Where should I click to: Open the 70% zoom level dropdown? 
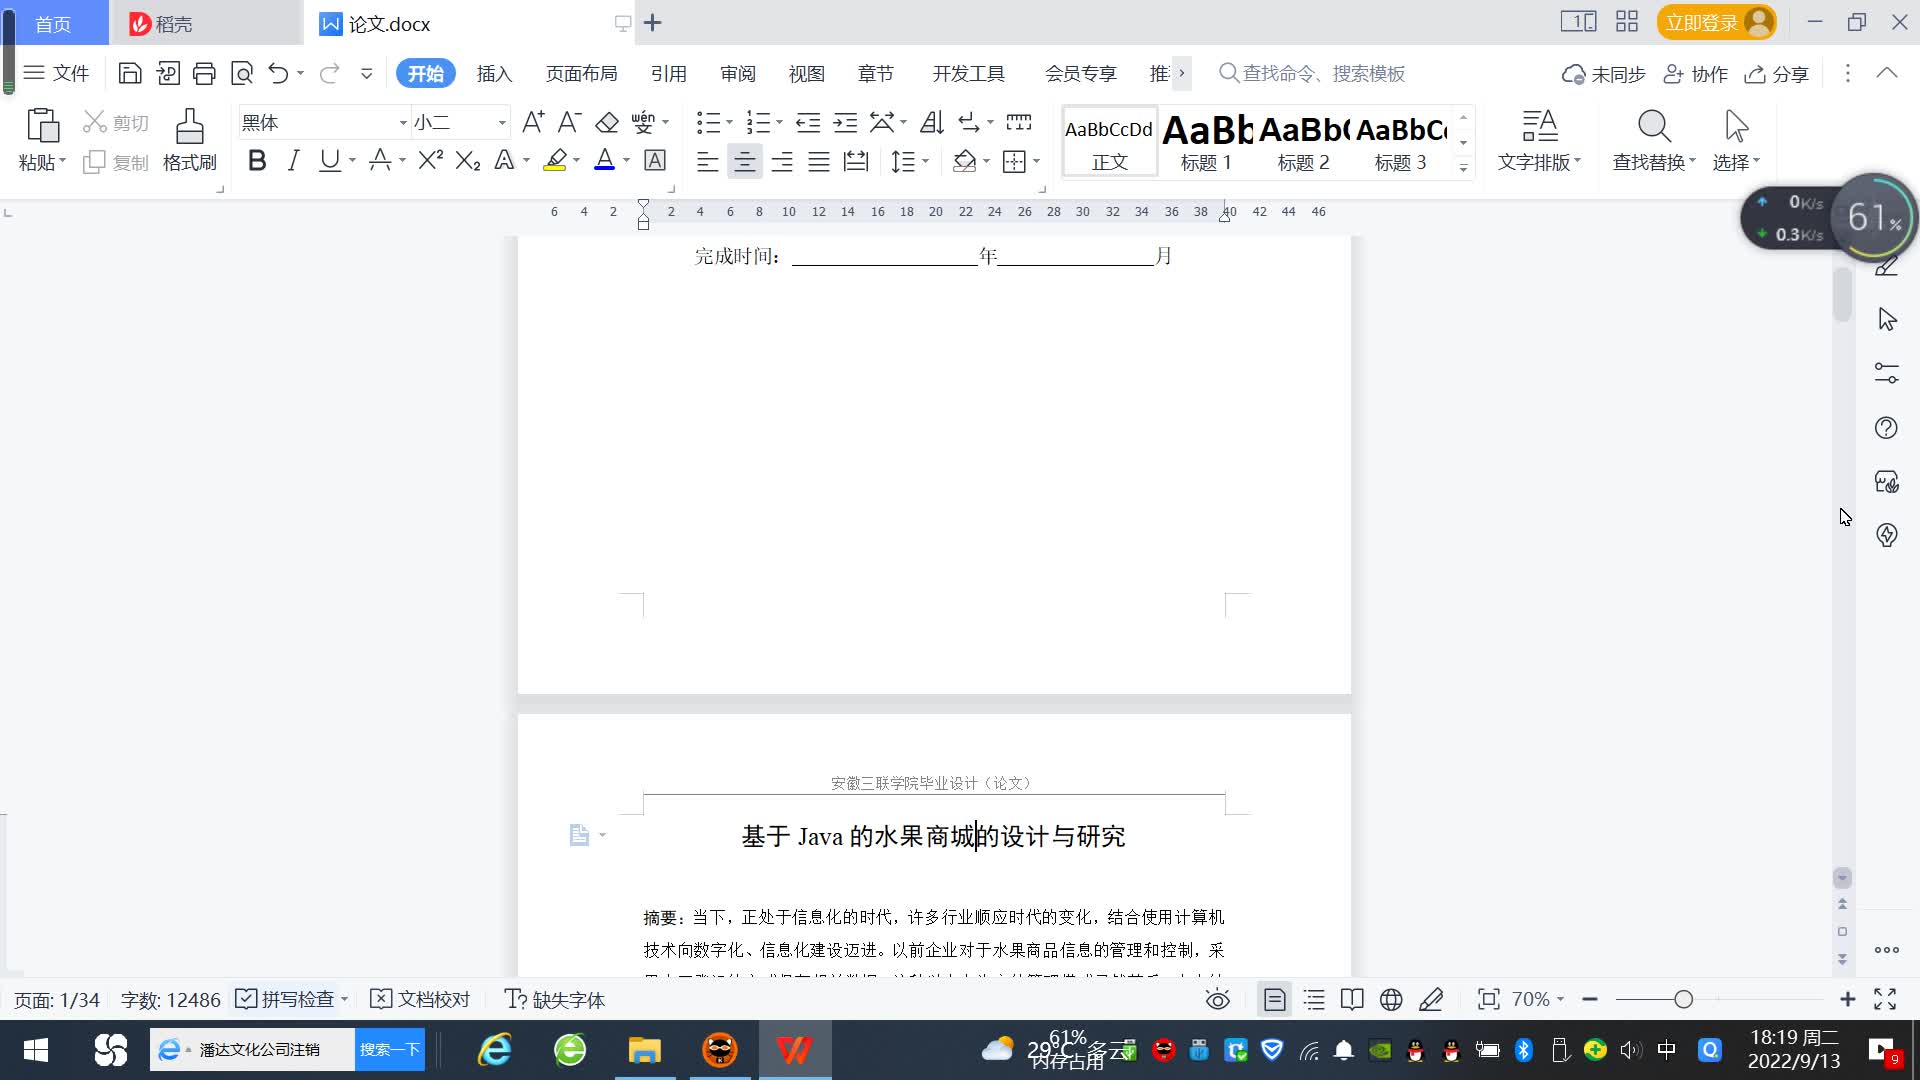click(x=1537, y=999)
